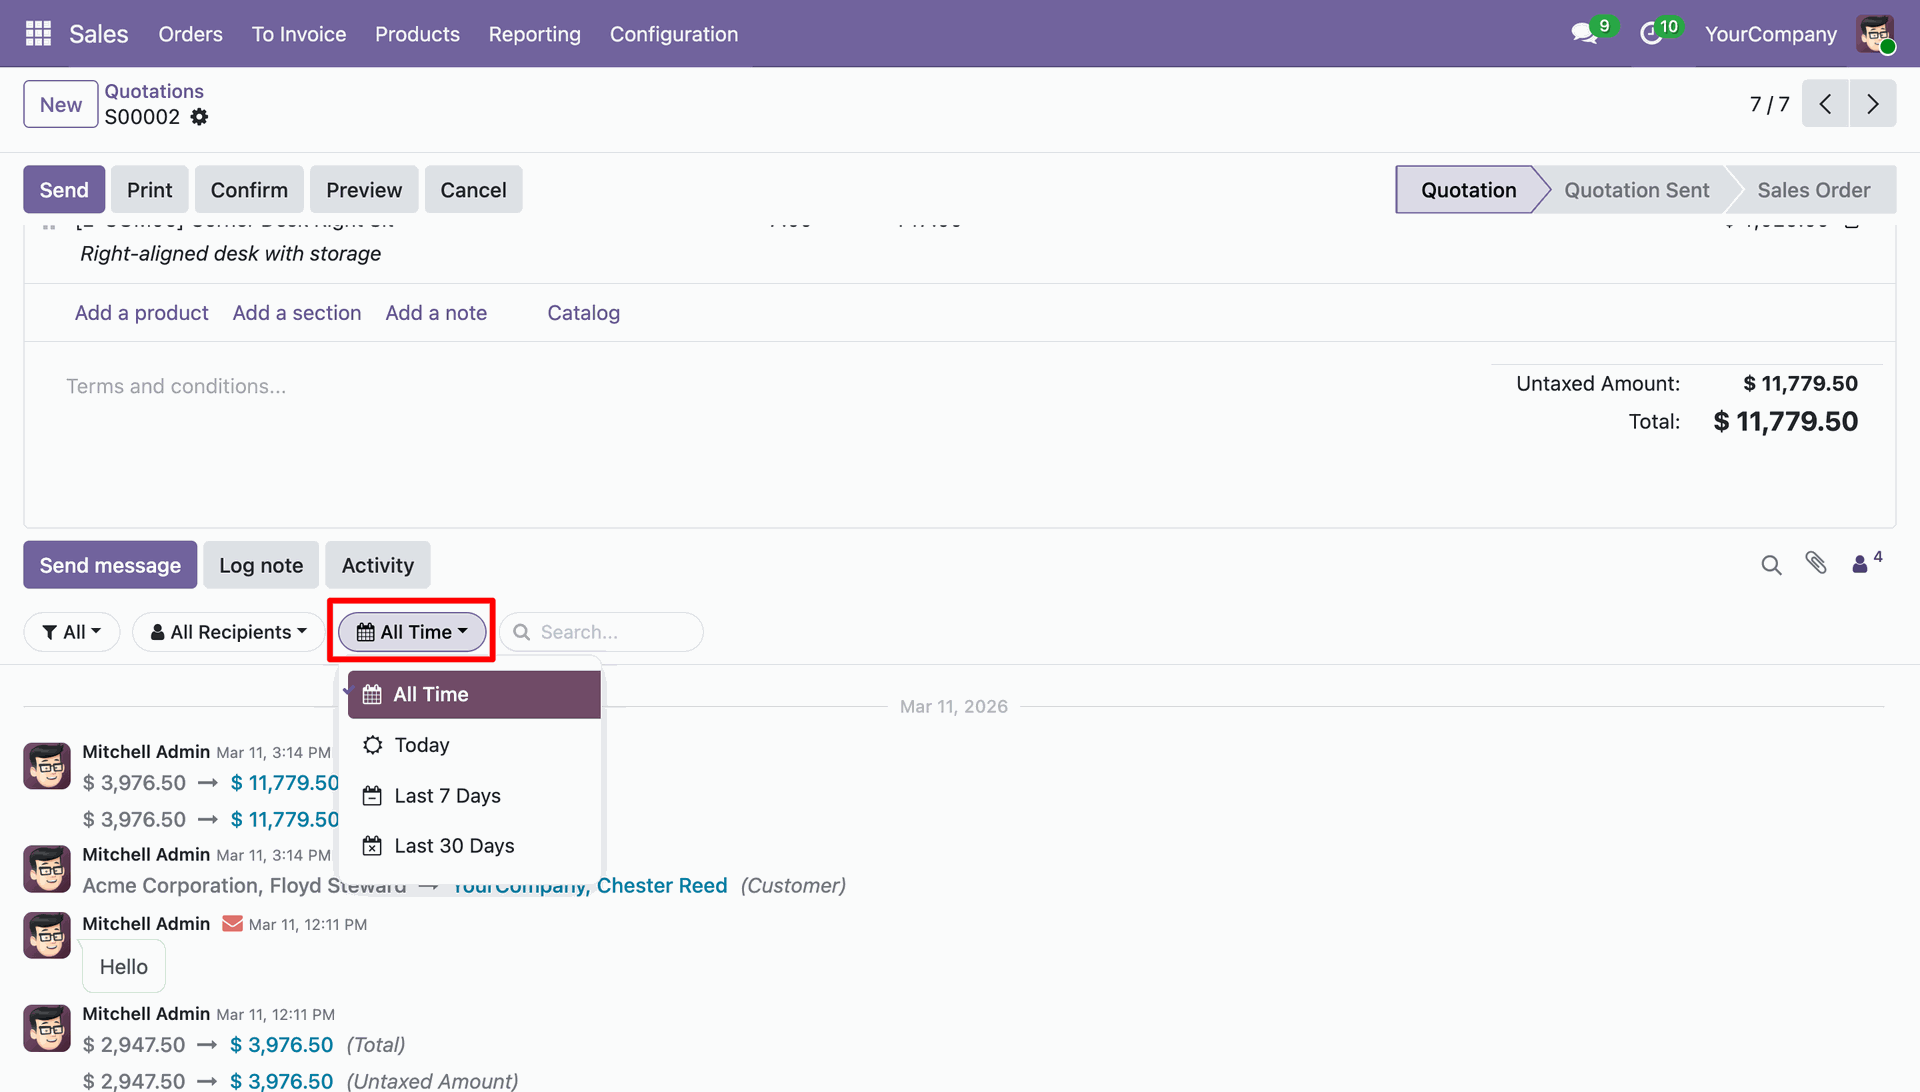This screenshot has height=1092, width=1920.
Task: Open the apps grid menu icon
Action: point(38,33)
